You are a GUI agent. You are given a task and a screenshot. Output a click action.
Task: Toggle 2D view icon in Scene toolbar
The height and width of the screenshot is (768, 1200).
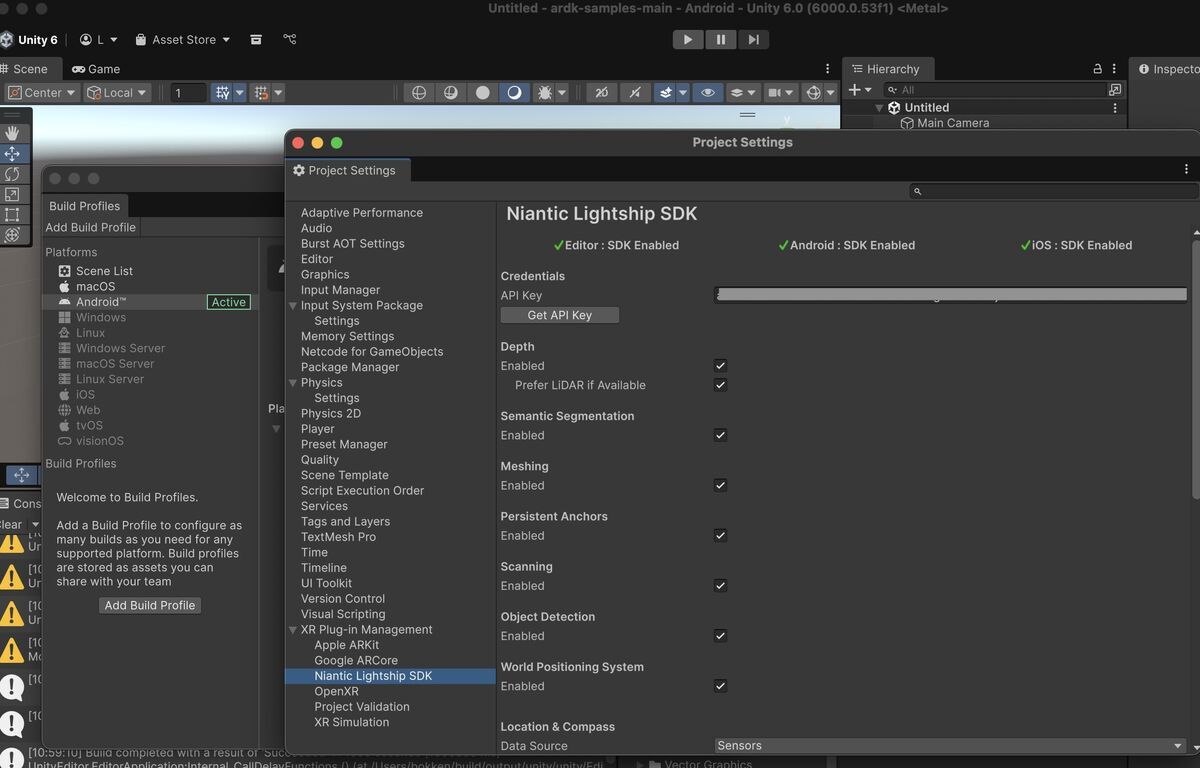pyautogui.click(x=601, y=92)
